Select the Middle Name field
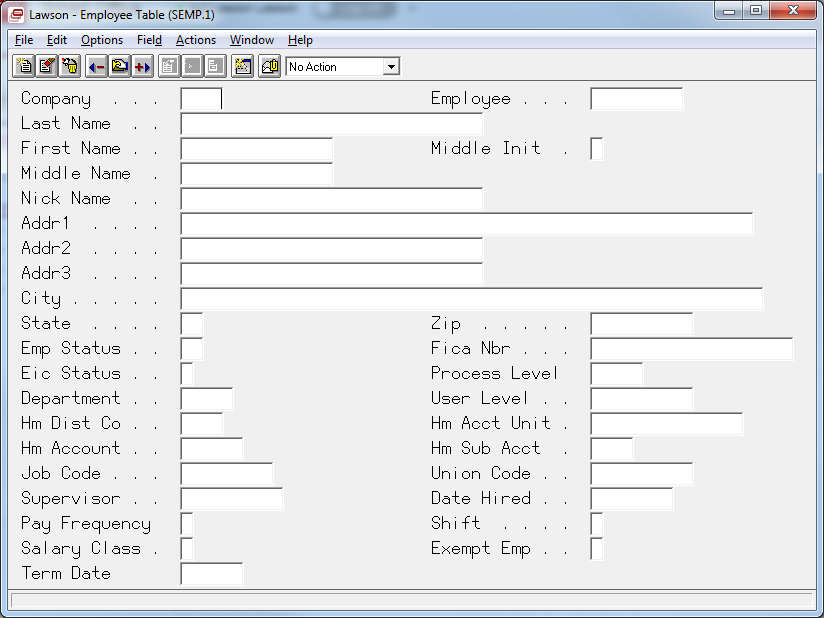 point(256,174)
